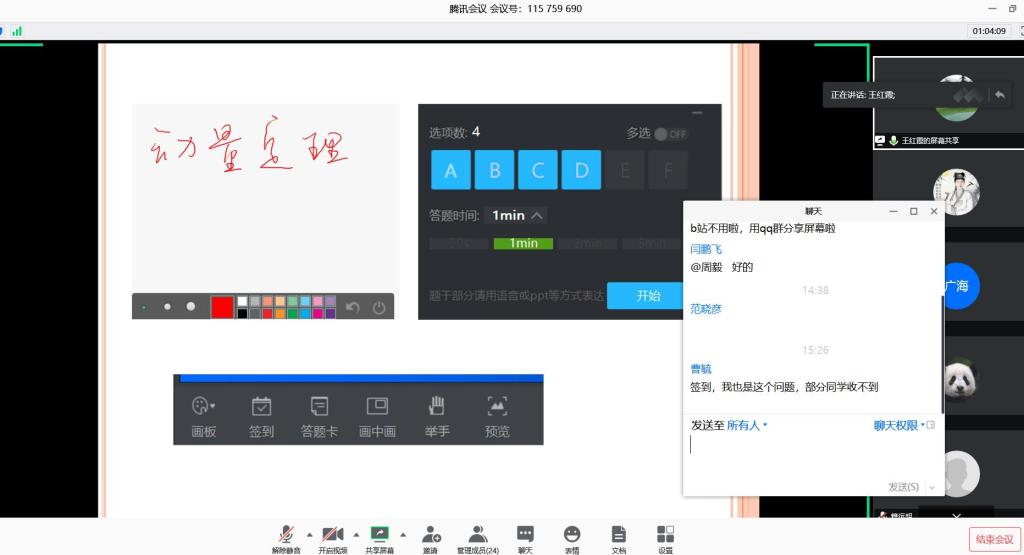
Task: Open the 表情 emoji icon
Action: [x=572, y=535]
